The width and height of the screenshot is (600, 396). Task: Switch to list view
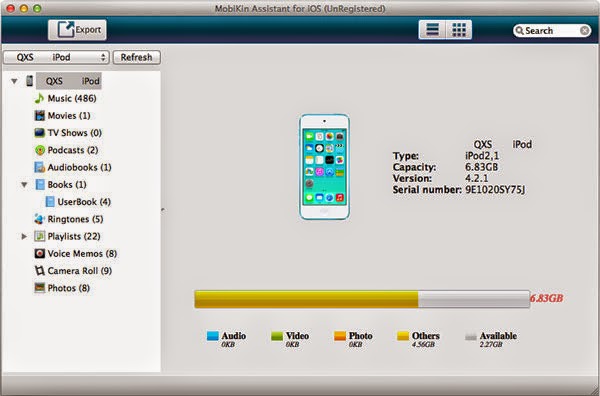click(x=432, y=29)
